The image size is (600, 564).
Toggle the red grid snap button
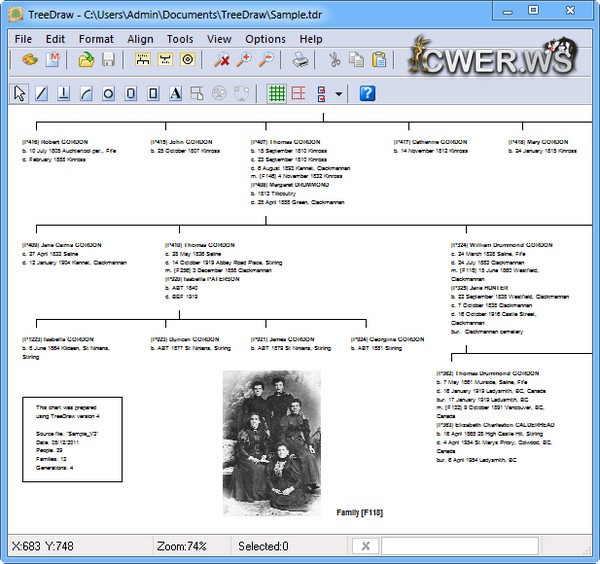299,93
